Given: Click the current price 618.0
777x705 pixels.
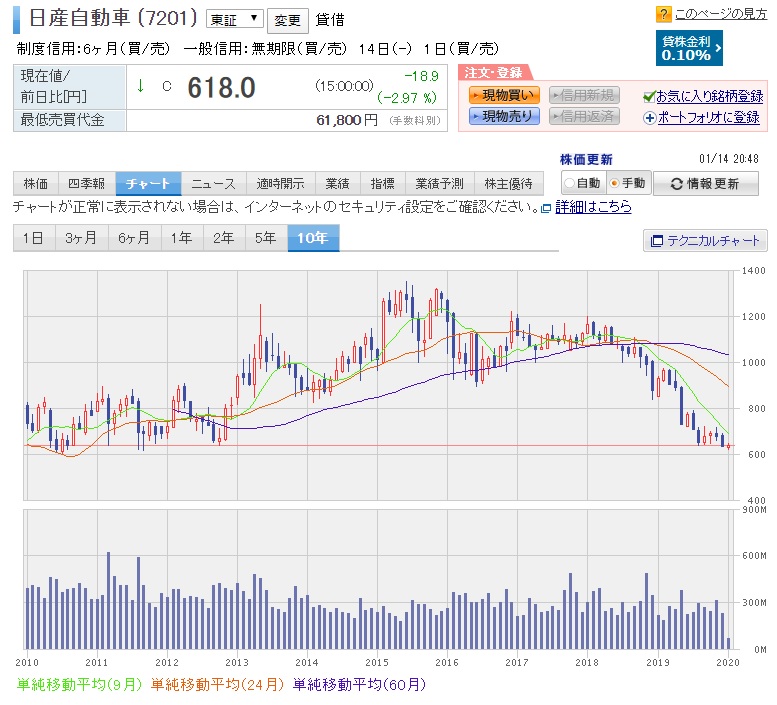Looking at the screenshot, I should (x=221, y=88).
